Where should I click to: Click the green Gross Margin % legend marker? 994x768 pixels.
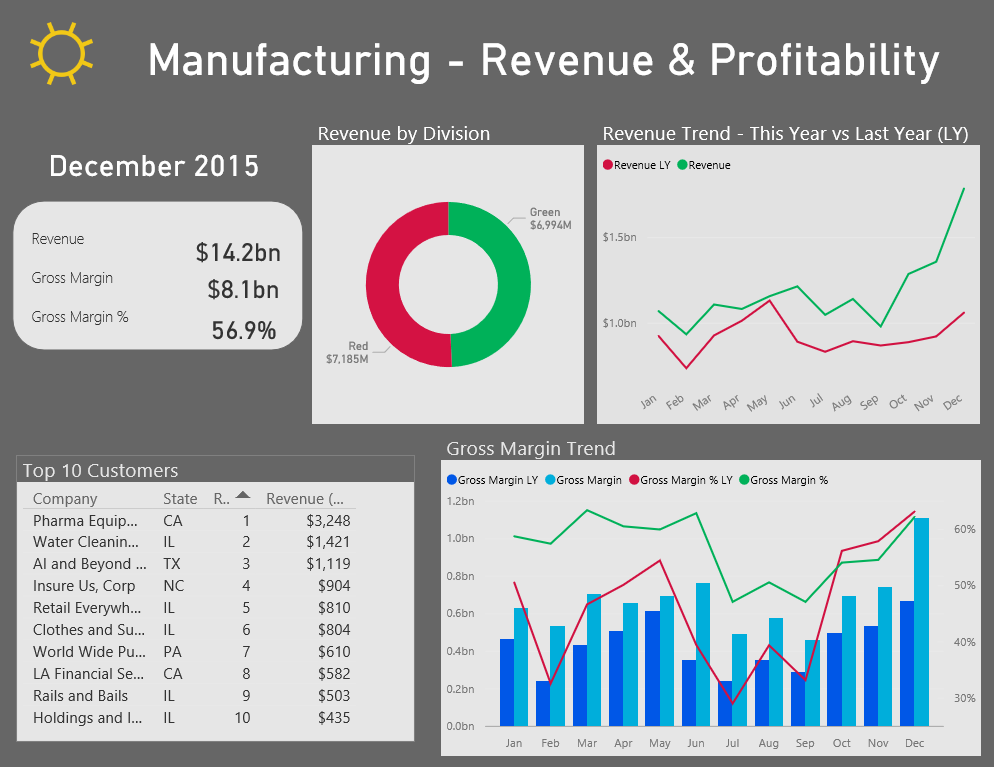(x=744, y=480)
